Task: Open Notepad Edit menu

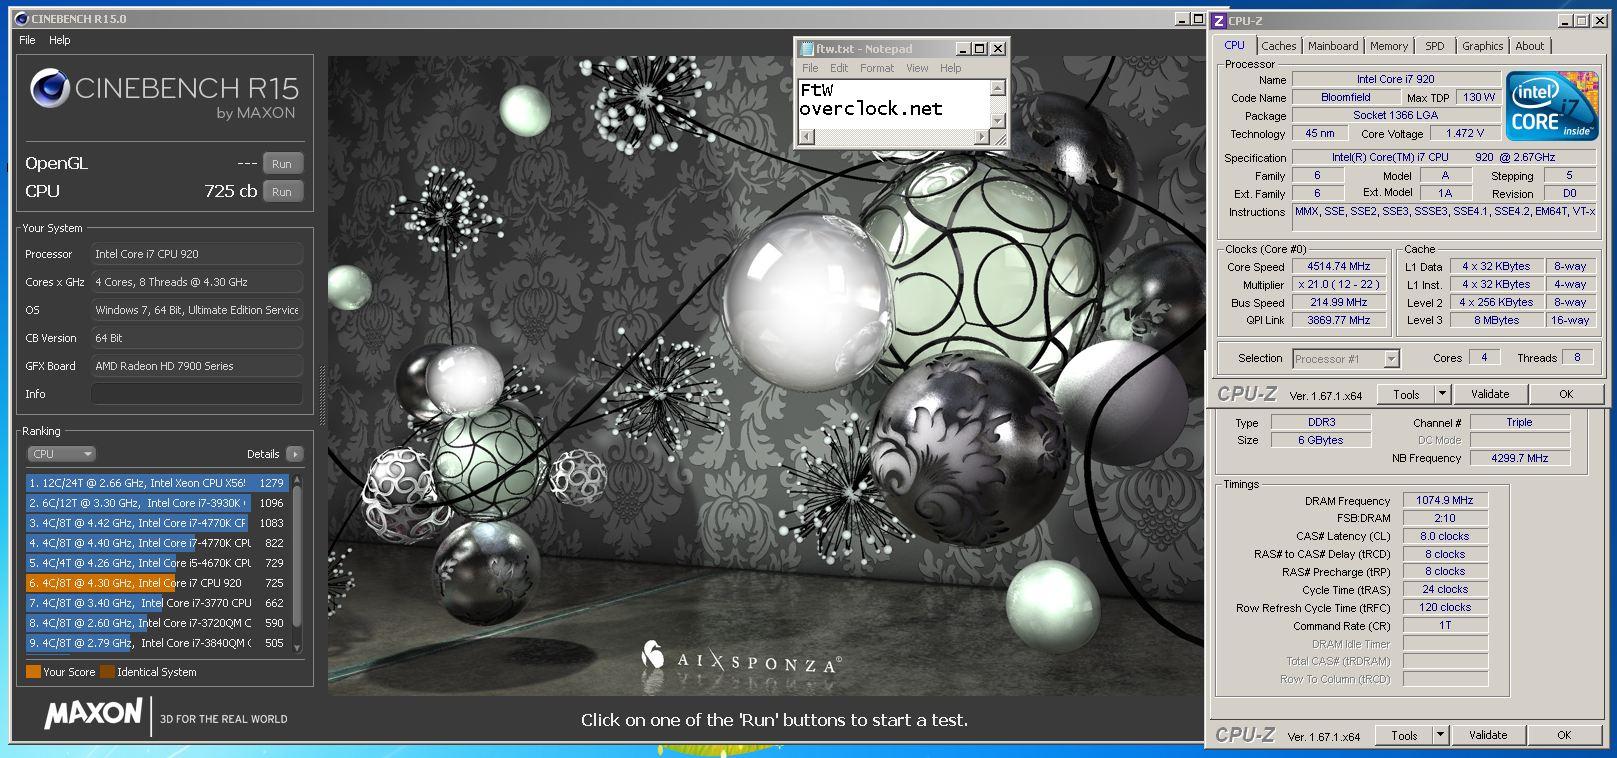Action: [x=839, y=68]
